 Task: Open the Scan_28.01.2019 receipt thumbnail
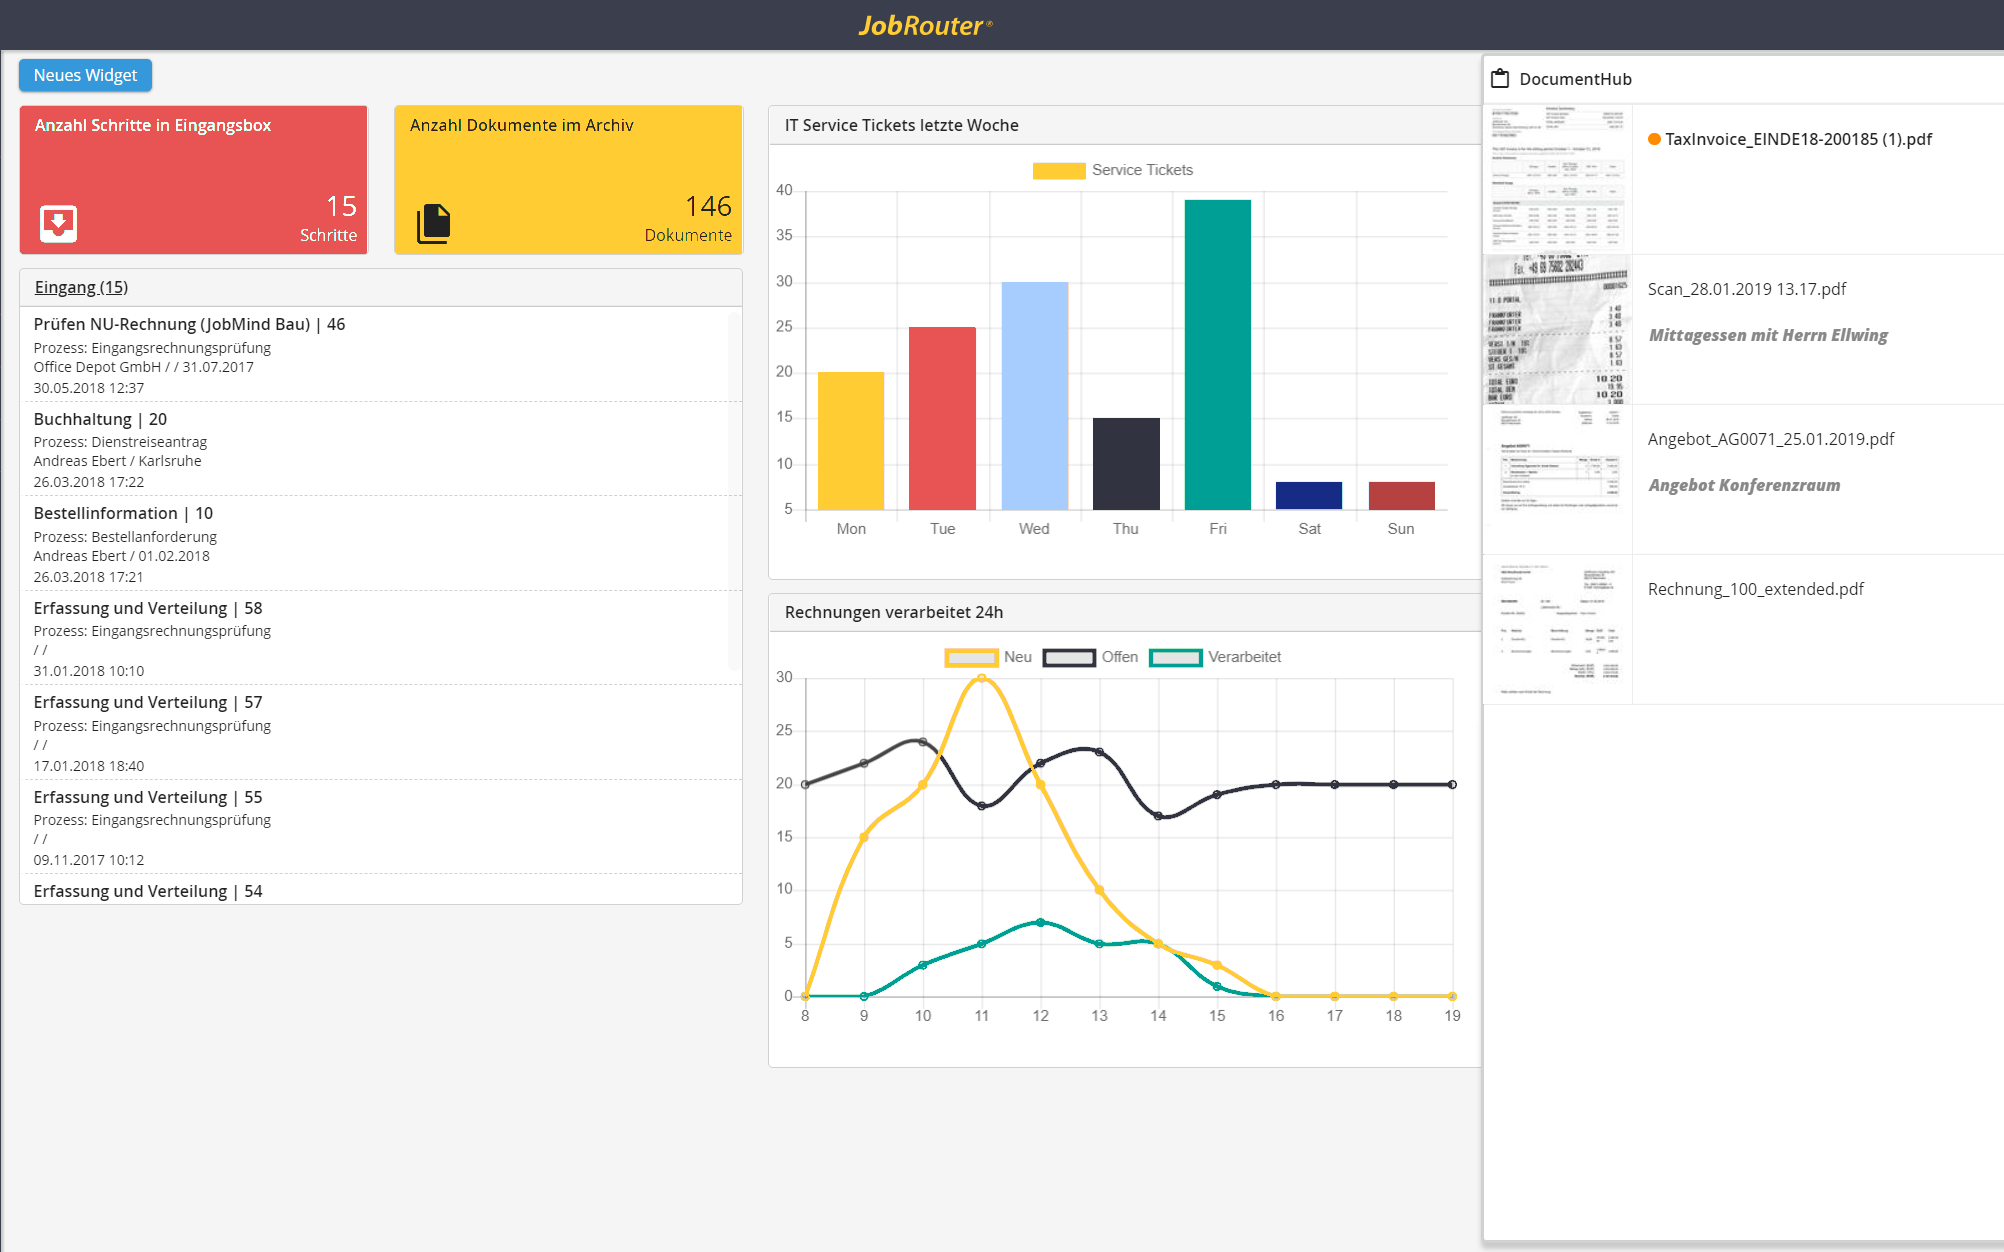tap(1558, 329)
